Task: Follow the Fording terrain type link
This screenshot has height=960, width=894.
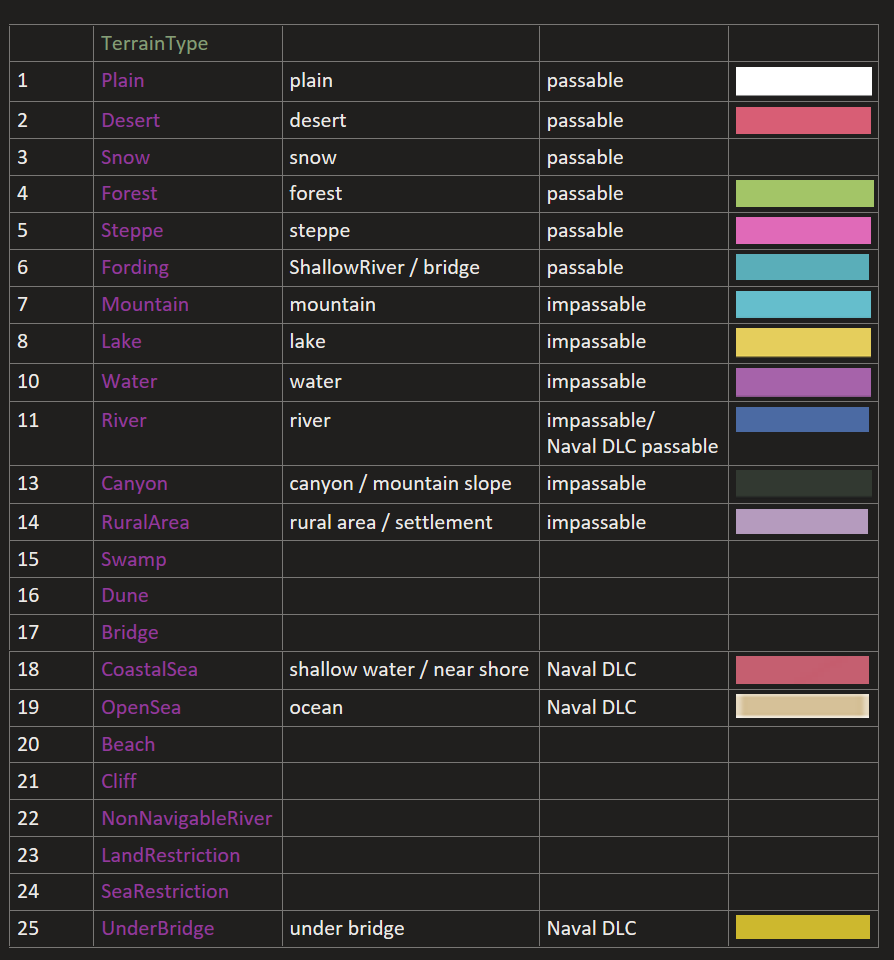Action: coord(134,267)
